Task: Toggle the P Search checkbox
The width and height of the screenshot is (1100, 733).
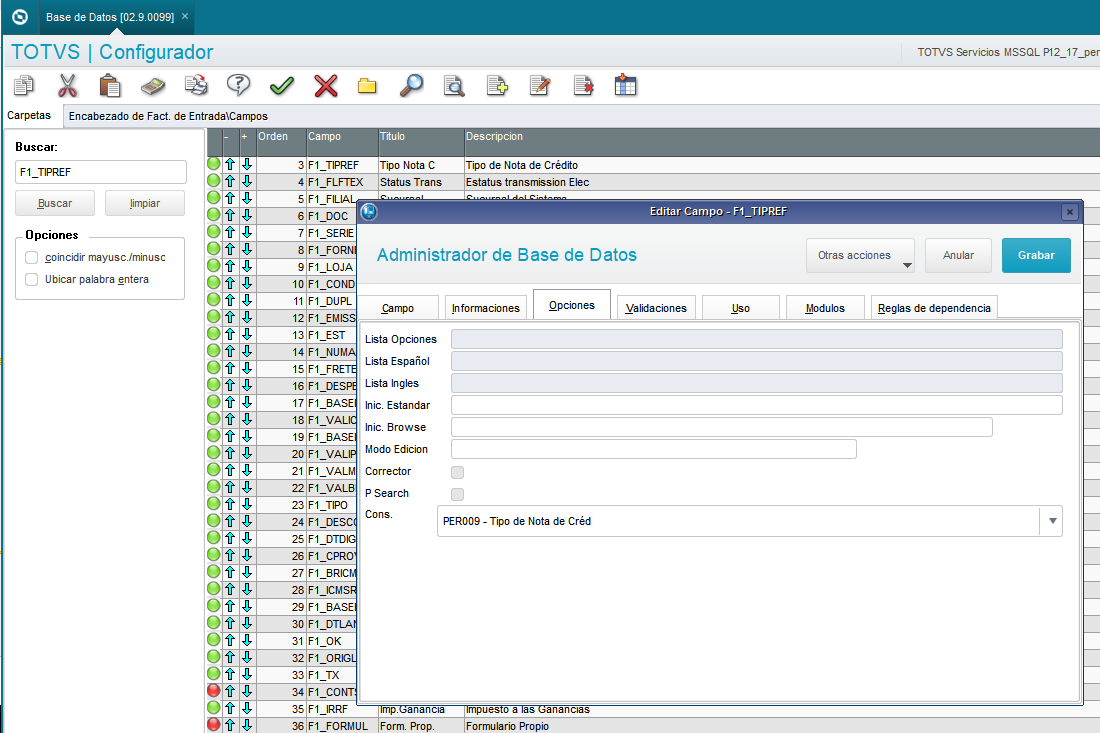Action: pyautogui.click(x=457, y=494)
